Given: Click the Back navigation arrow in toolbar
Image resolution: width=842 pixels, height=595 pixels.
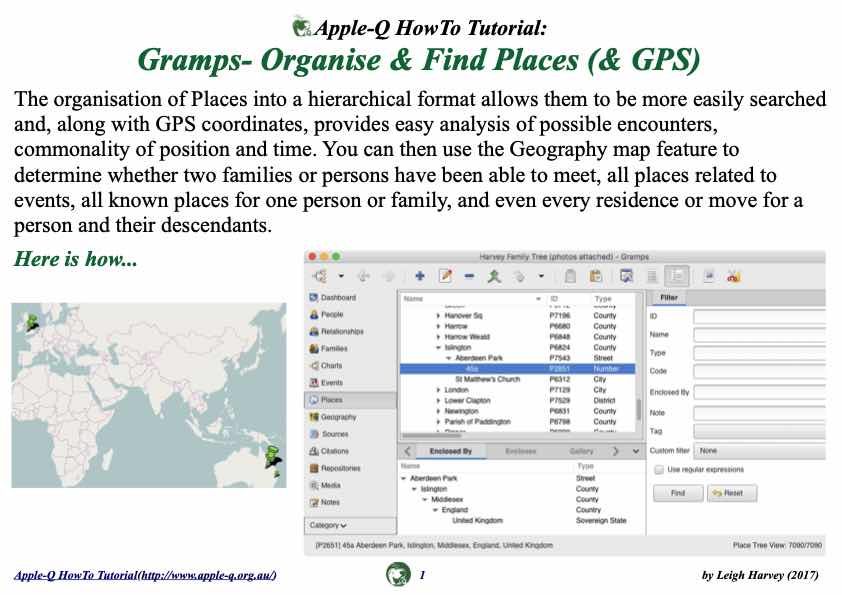Looking at the screenshot, I should (x=364, y=276).
